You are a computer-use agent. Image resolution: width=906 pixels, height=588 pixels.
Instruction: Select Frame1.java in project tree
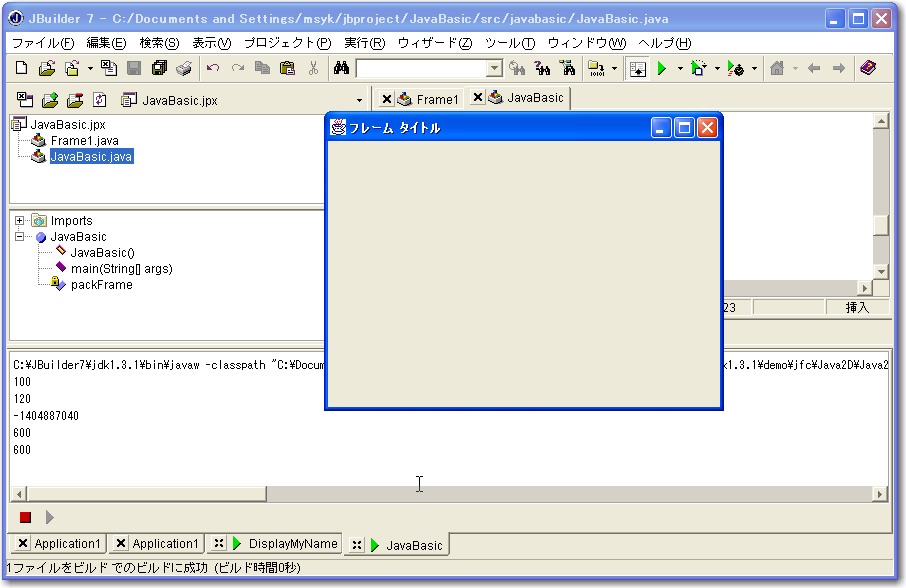[84, 141]
